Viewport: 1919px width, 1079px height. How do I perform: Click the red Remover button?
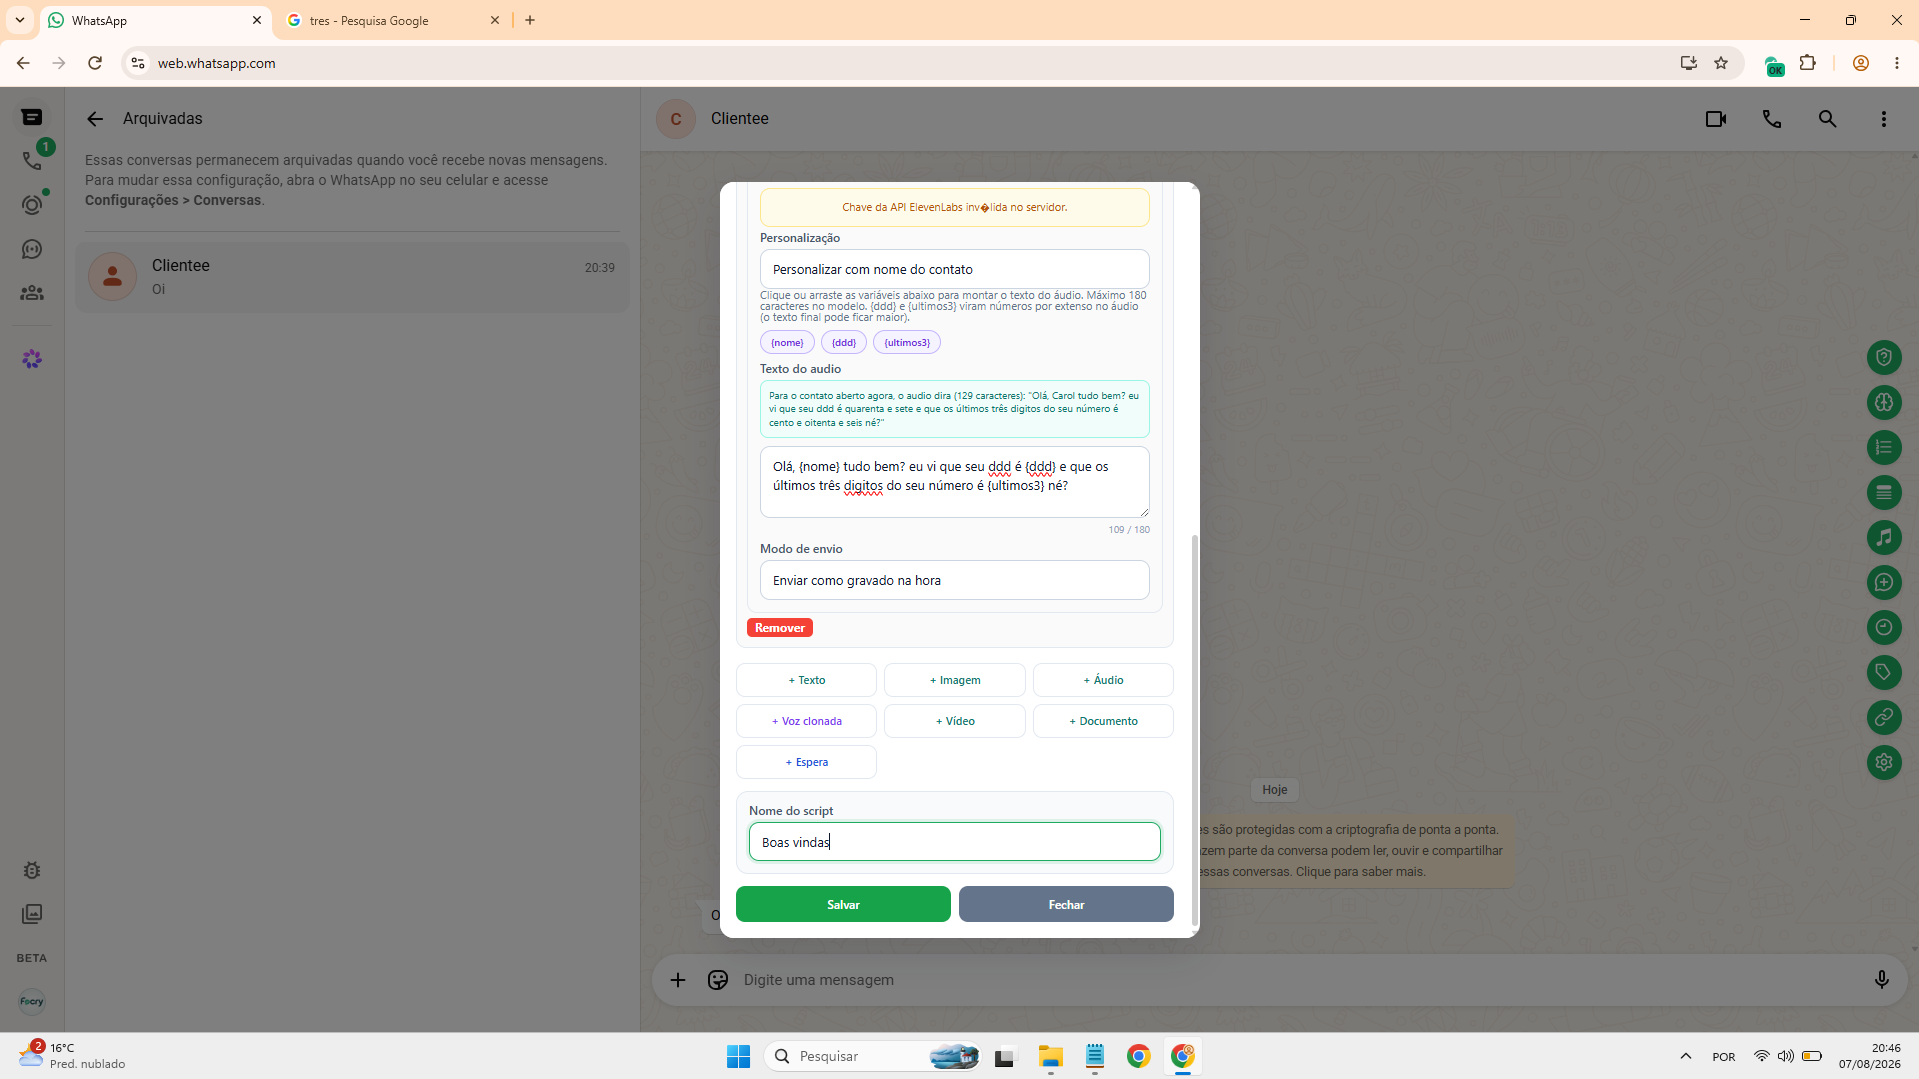click(780, 628)
